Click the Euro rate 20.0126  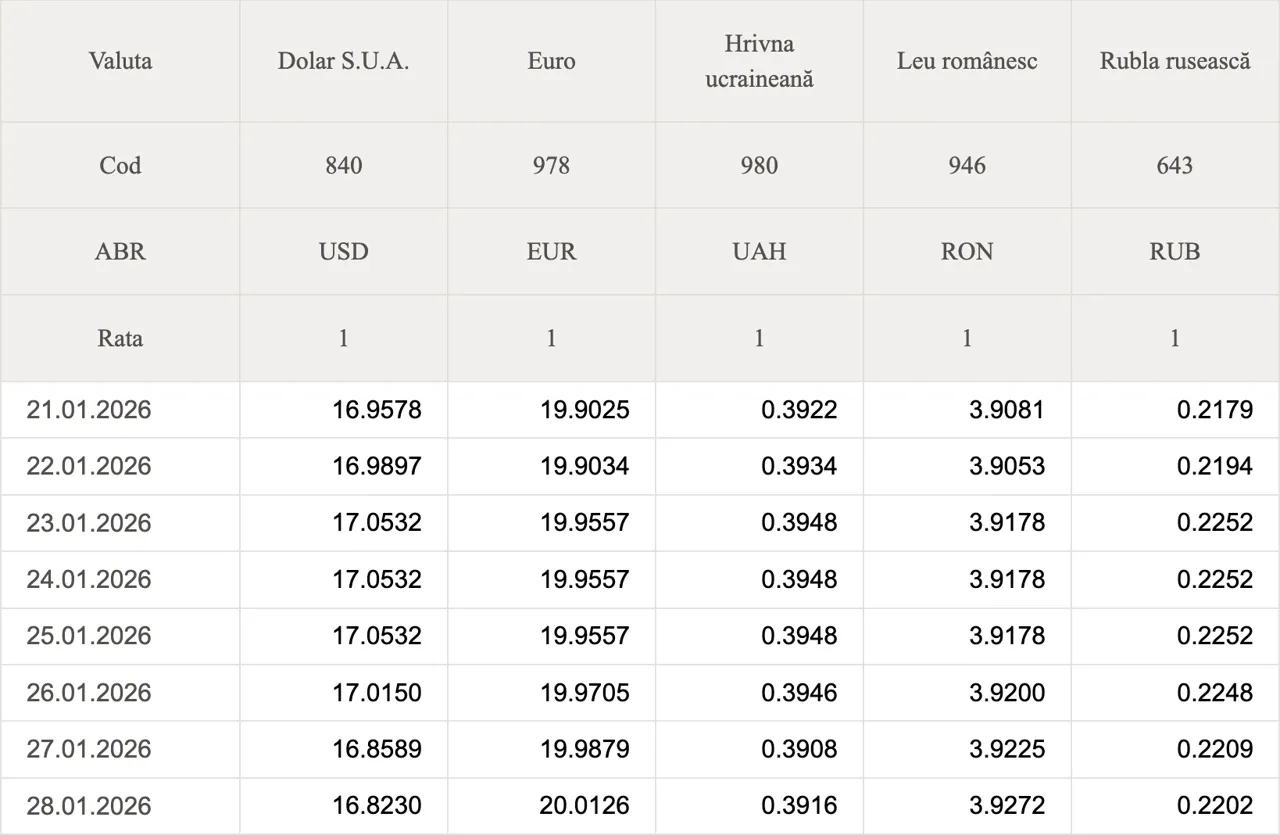[x=584, y=806]
